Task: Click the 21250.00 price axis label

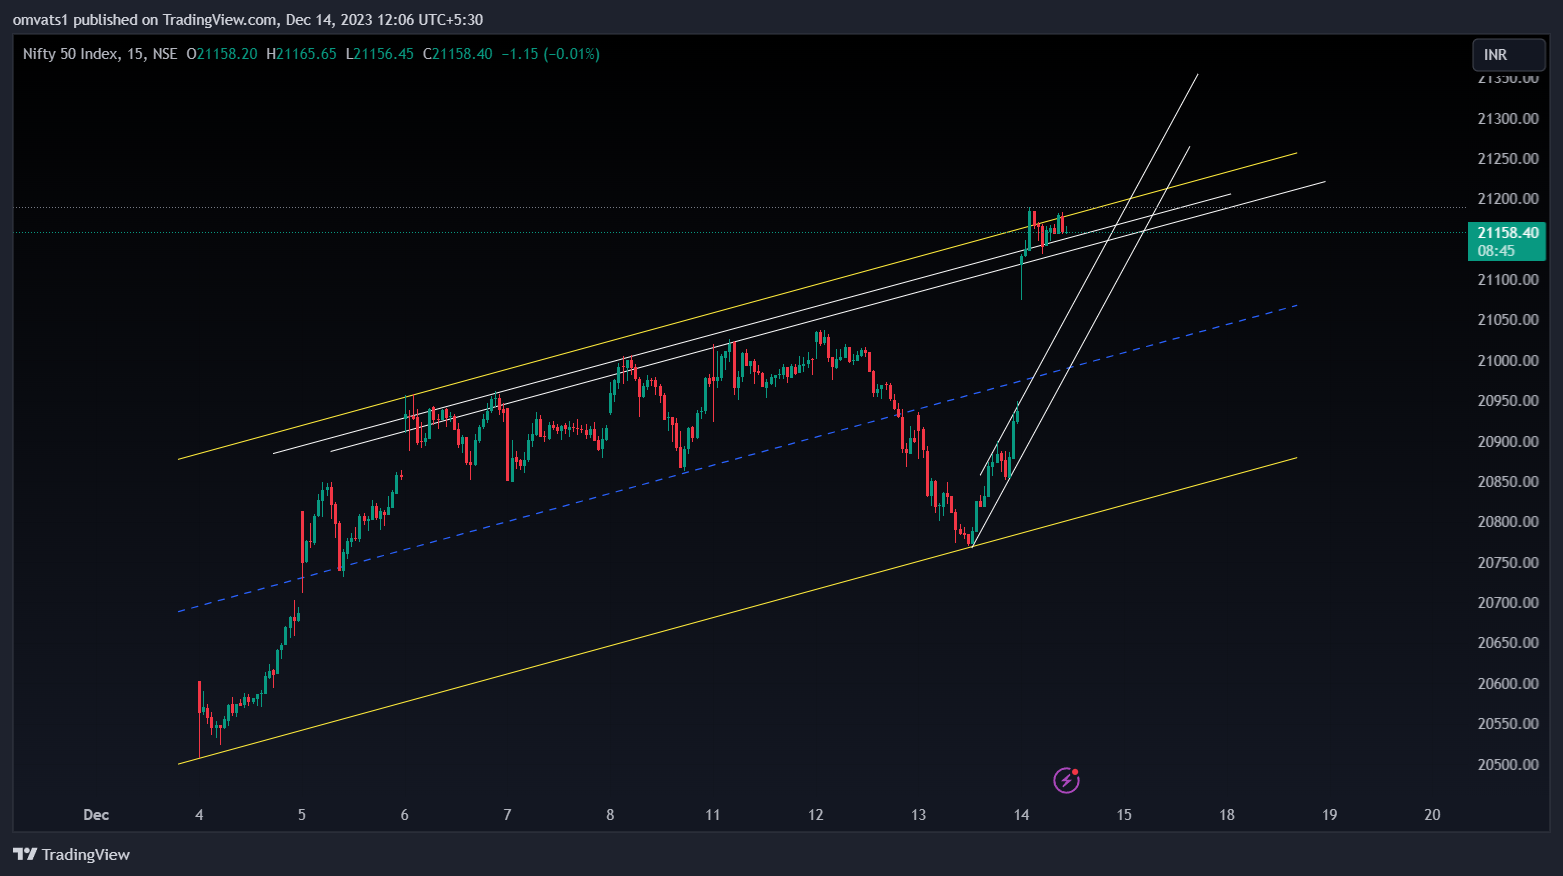Action: click(x=1508, y=158)
